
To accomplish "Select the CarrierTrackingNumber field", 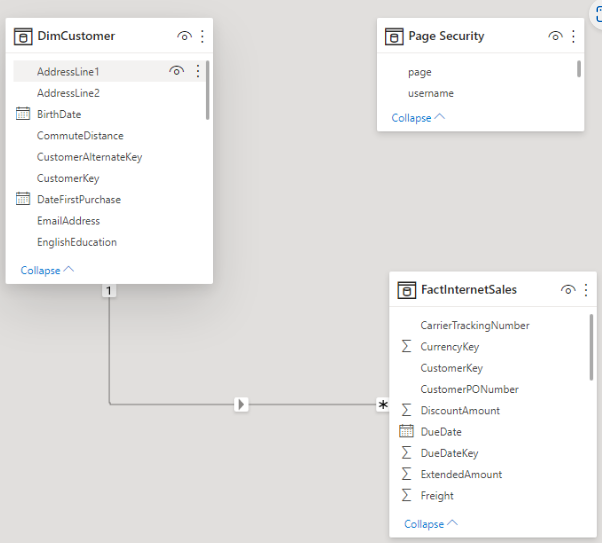I will click(475, 325).
